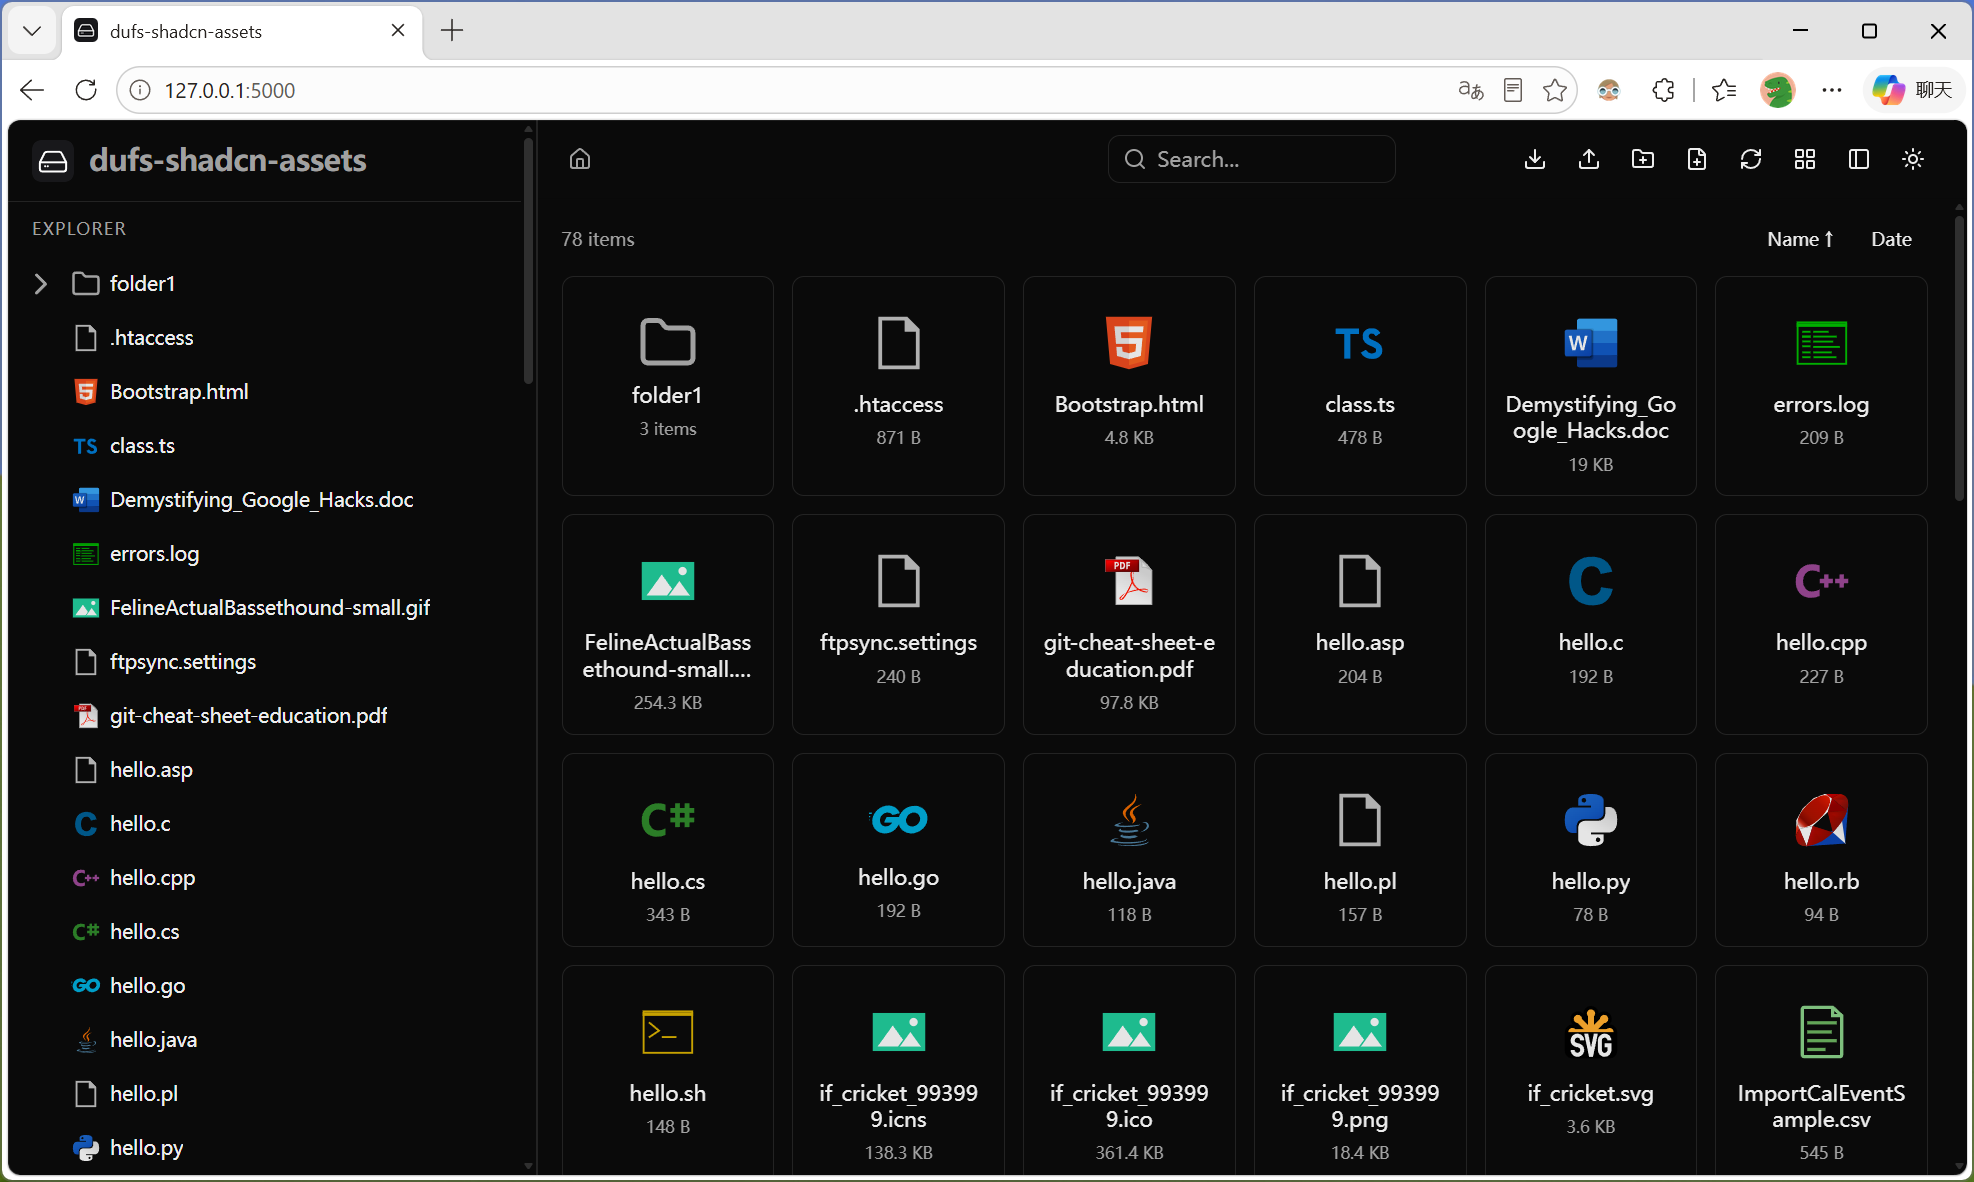This screenshot has height=1182, width=1974.
Task: Open browser settings and more menu
Action: 1832,90
